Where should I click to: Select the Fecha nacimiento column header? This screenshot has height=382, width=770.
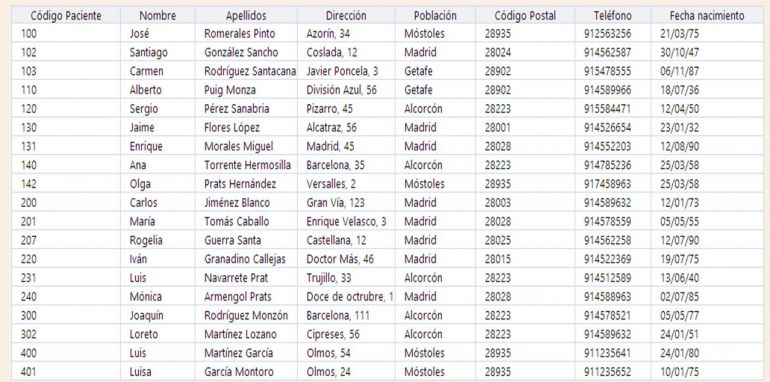(x=707, y=16)
